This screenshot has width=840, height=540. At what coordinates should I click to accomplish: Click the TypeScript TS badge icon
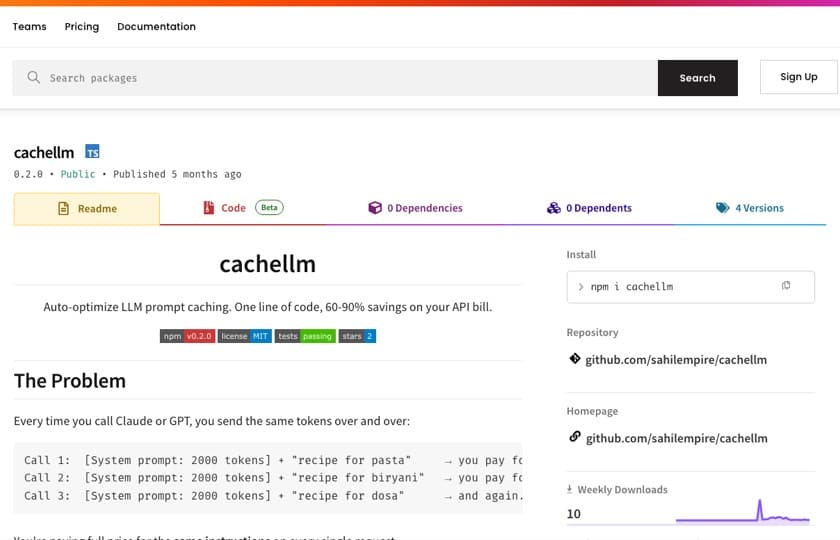[x=92, y=152]
